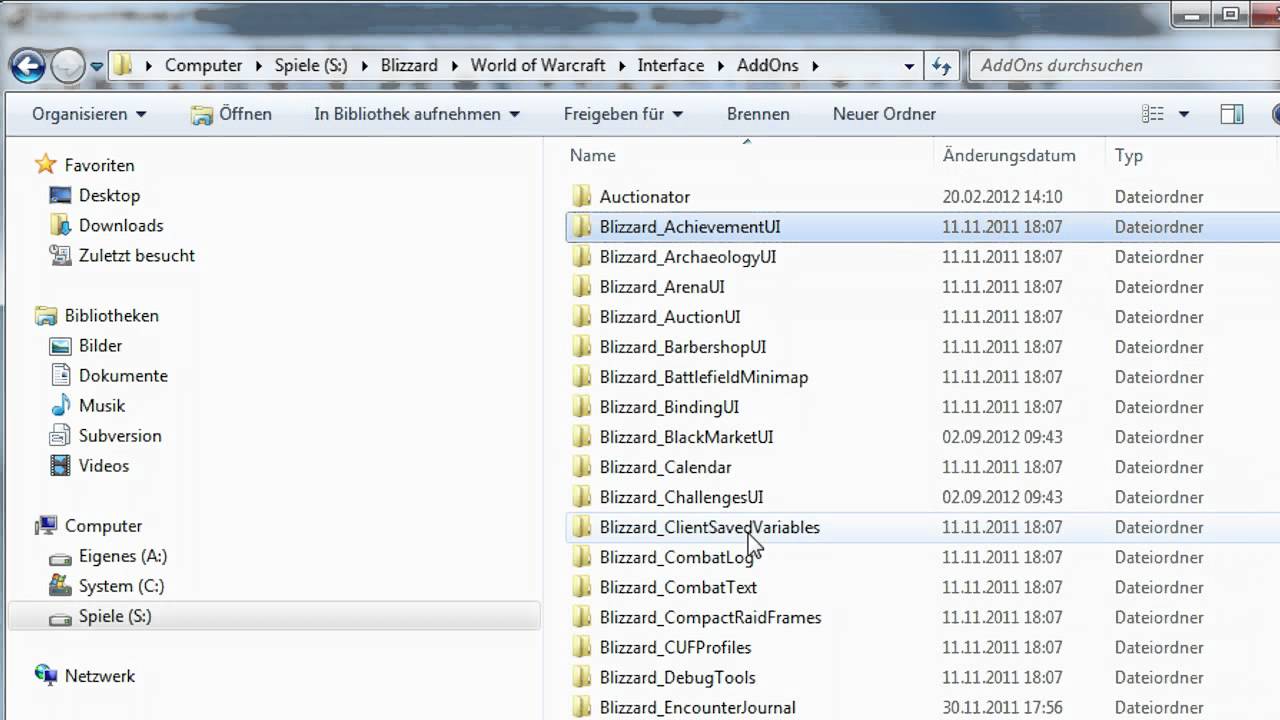Screen dimensions: 1280x720
Task: Open the 'Freigeben für' menu
Action: pyautogui.click(x=623, y=114)
